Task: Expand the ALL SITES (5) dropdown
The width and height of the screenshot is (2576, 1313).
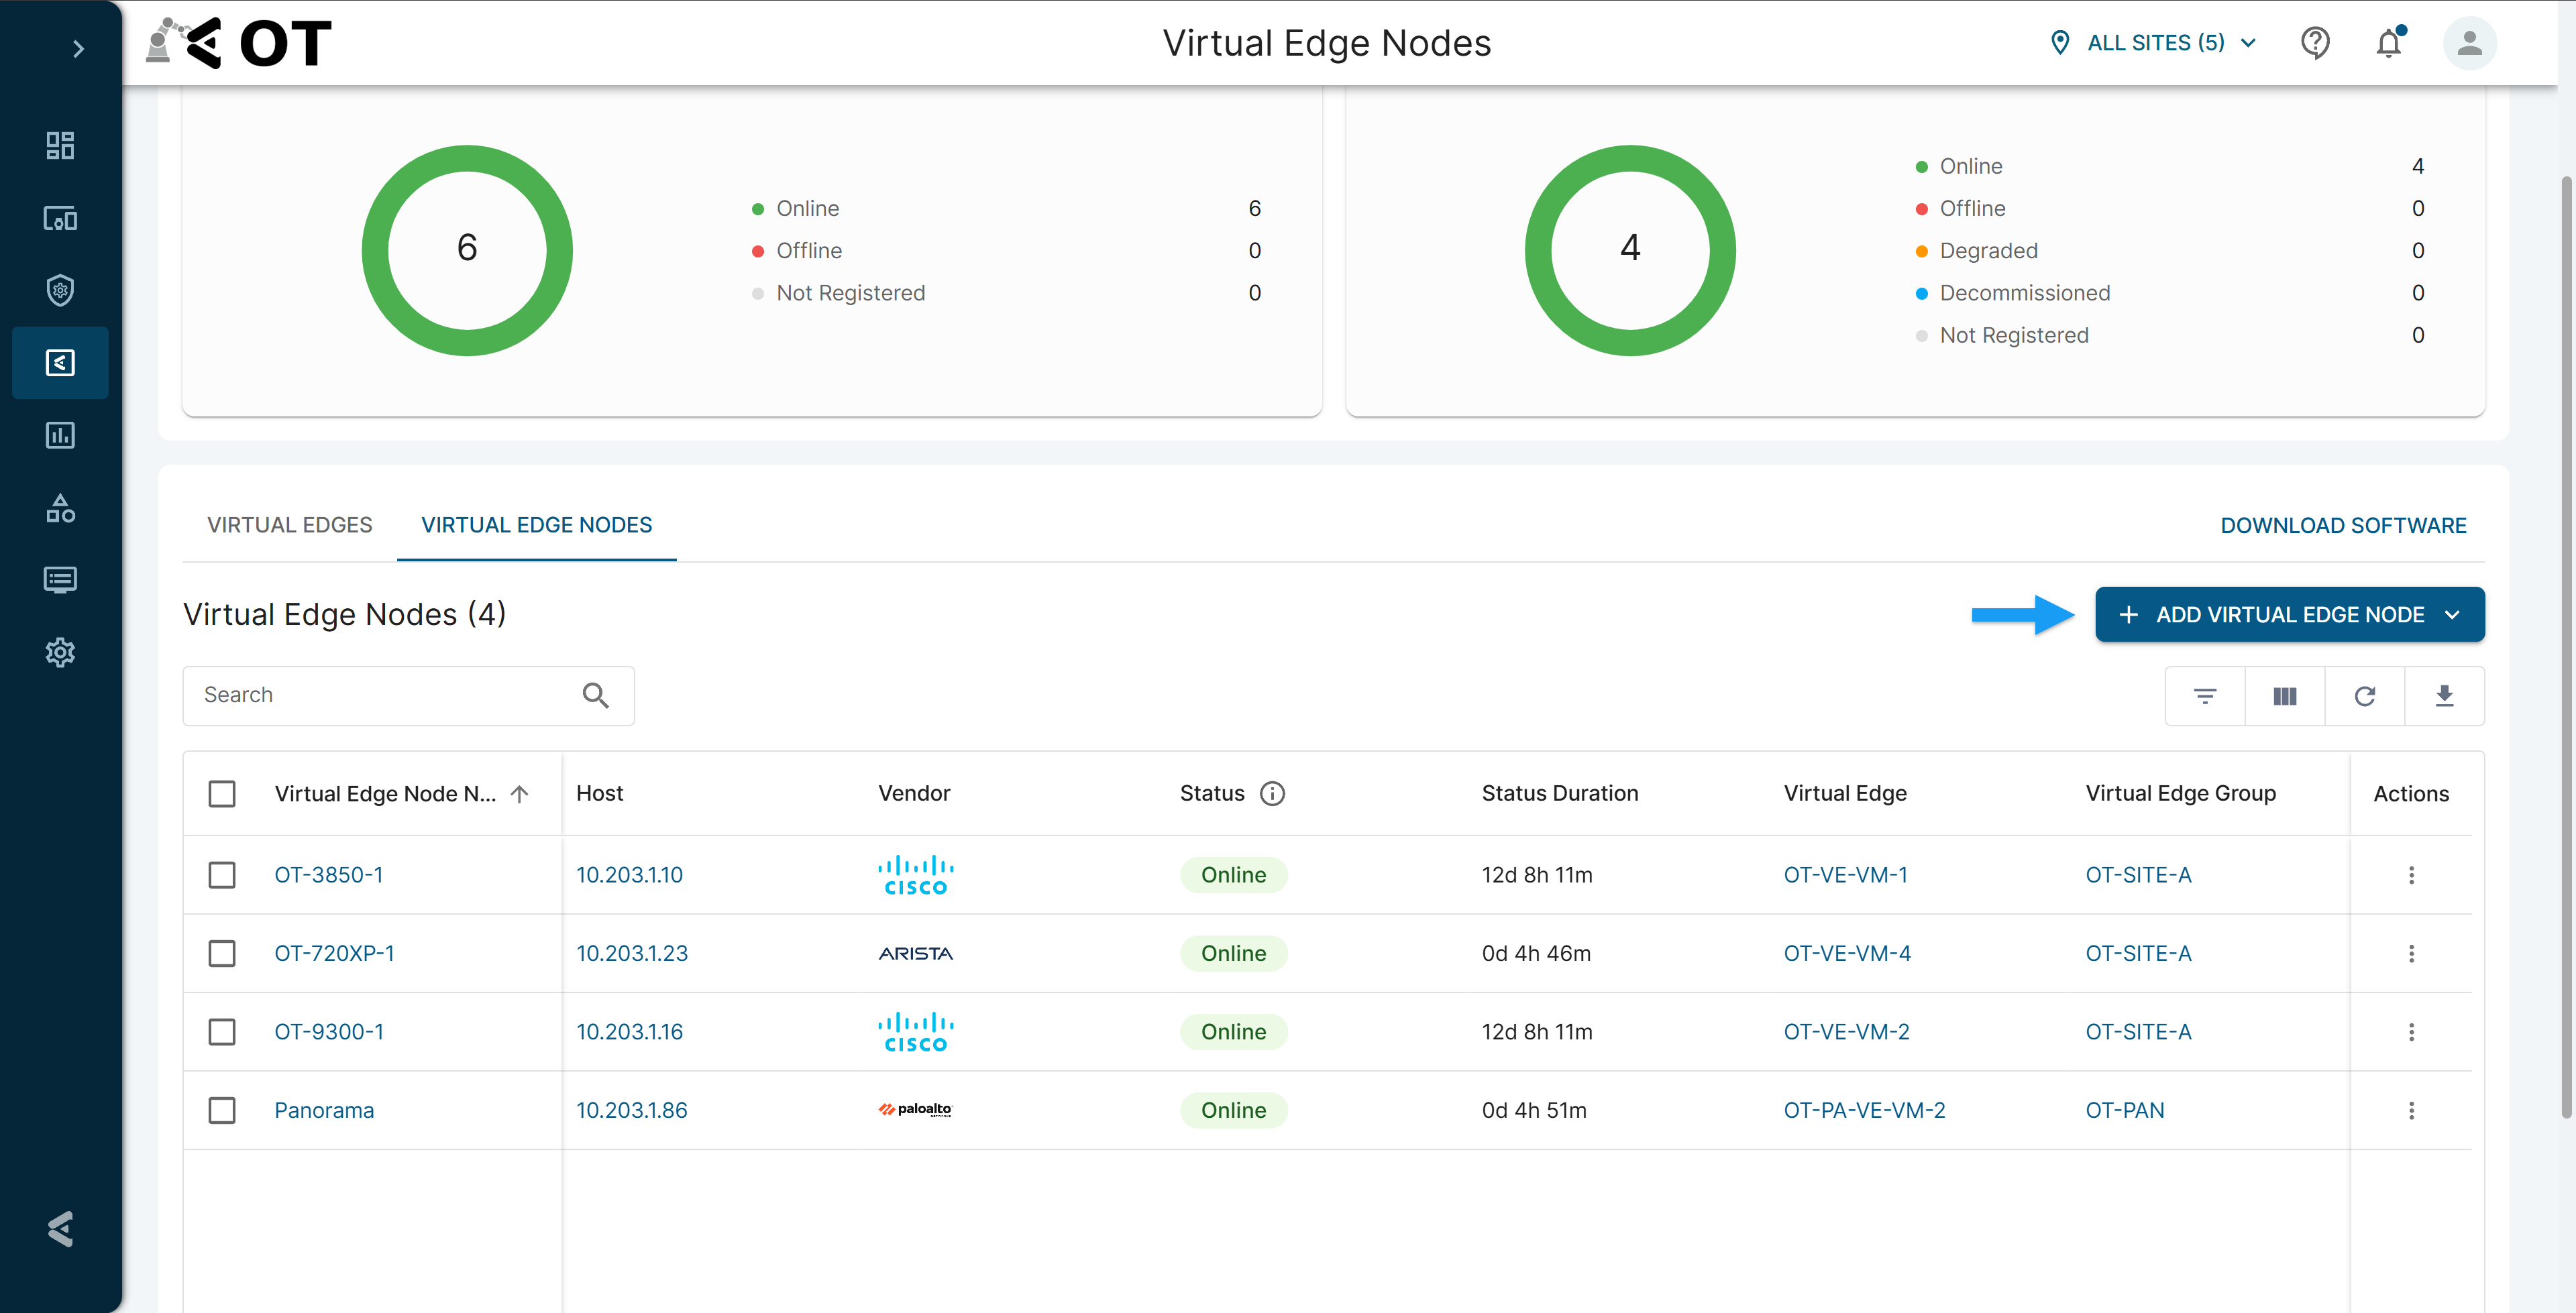Action: (2154, 43)
